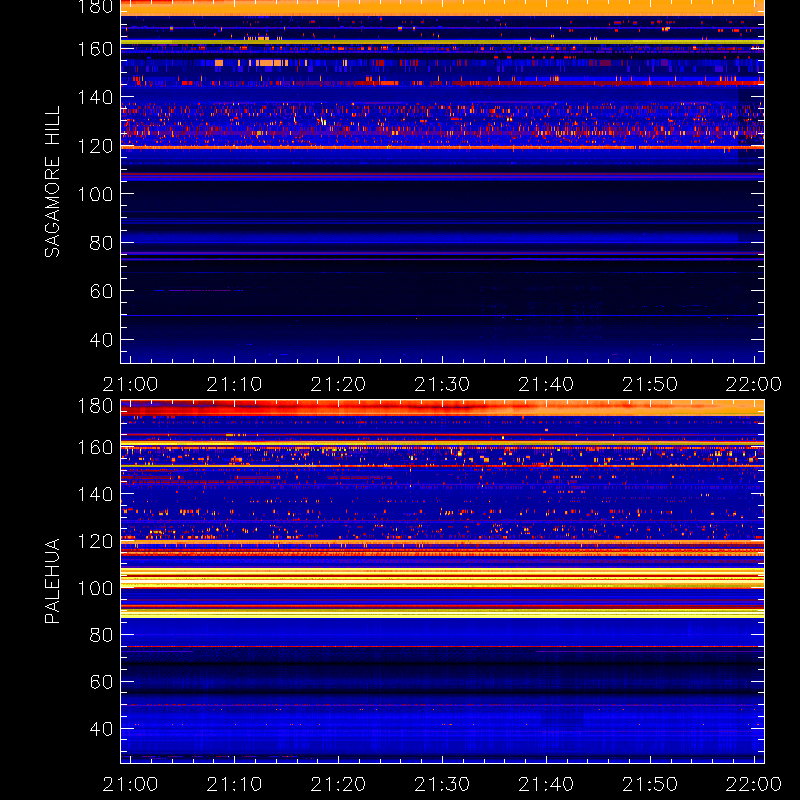The width and height of the screenshot is (800, 800).
Task: Click 21:00 time label under Palehua plot
Action: (x=130, y=784)
